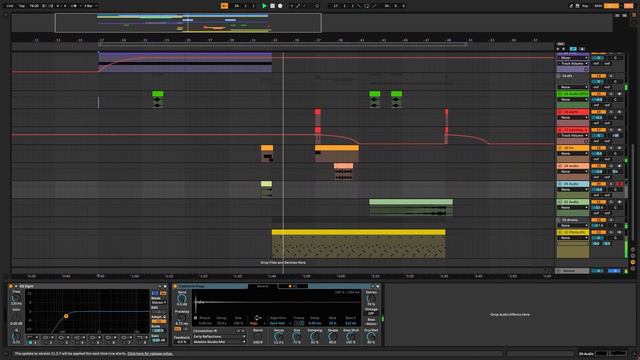Adjust the reverb Stereo knob
This screenshot has height=360, width=640.
371,298
